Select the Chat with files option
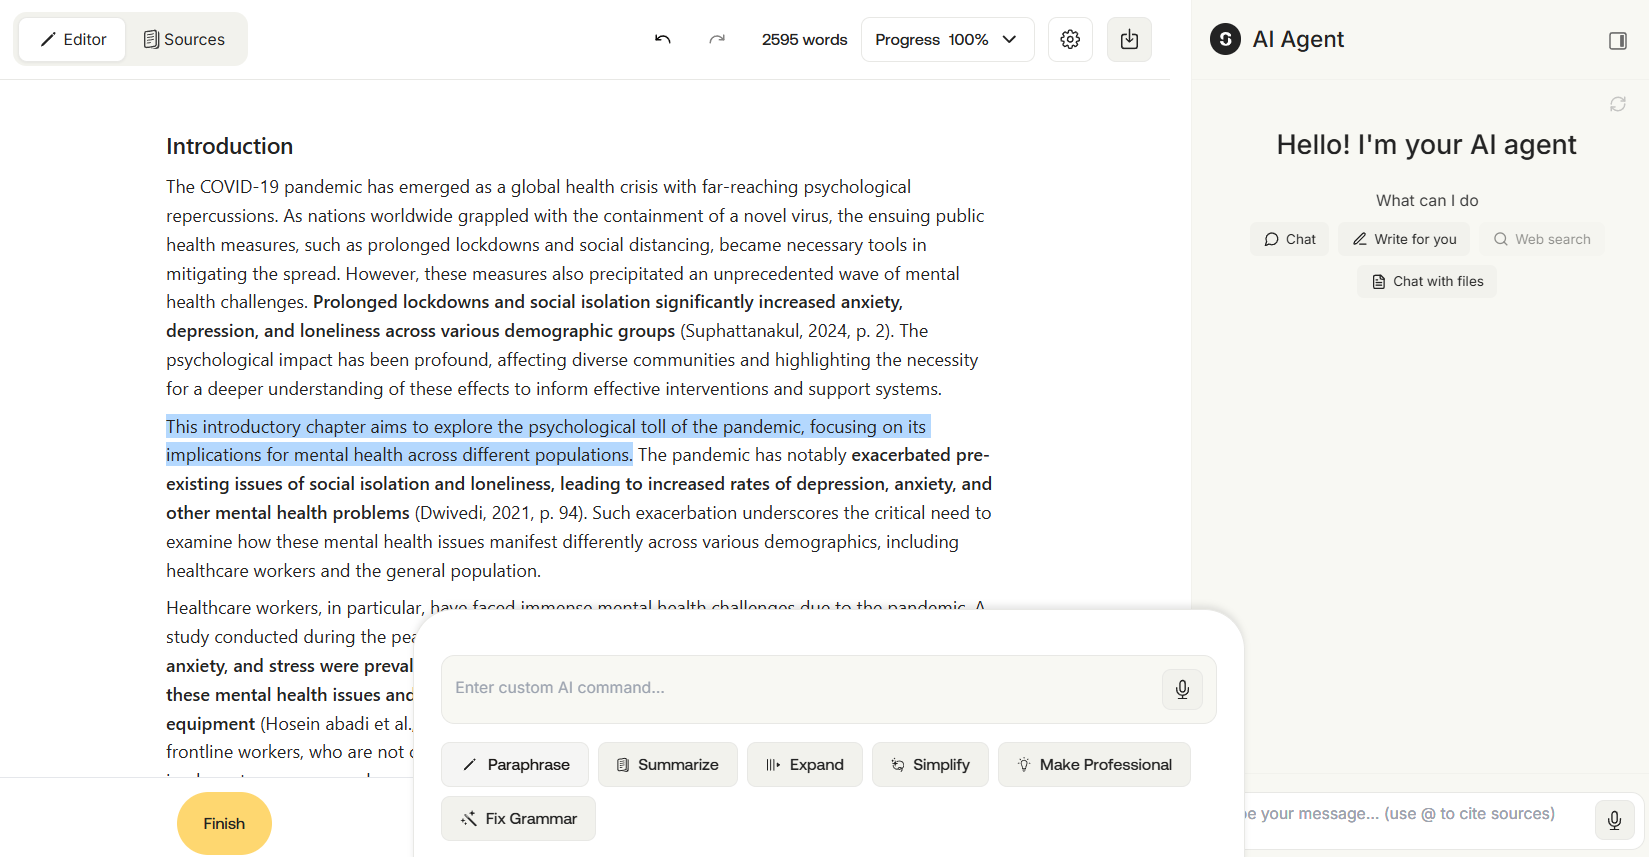The width and height of the screenshot is (1649, 857). (1427, 281)
